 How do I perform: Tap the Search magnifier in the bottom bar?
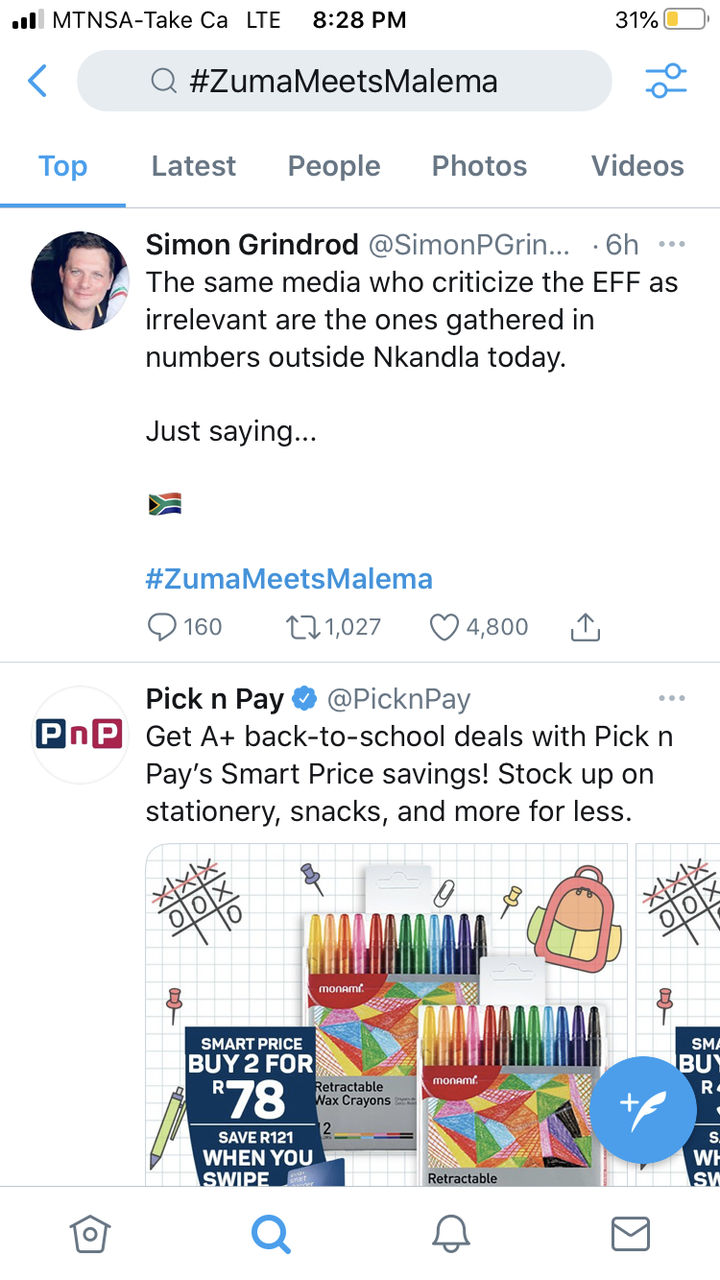pos(270,1234)
